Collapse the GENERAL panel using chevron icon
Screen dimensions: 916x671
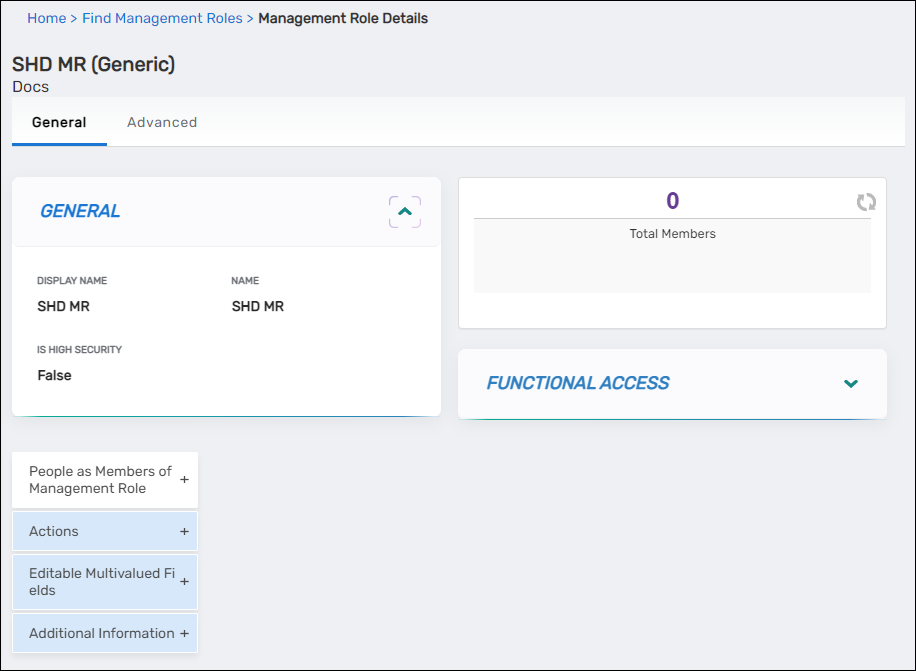tap(404, 212)
